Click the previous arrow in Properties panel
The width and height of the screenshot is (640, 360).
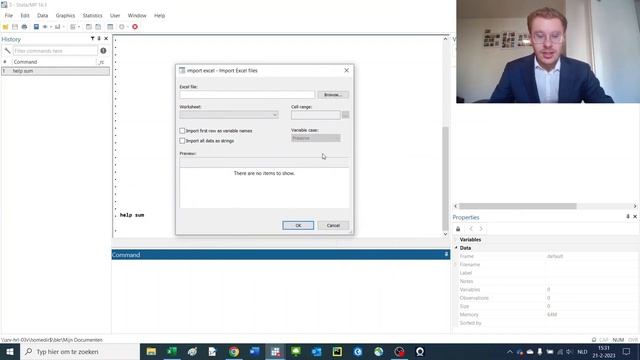(471, 229)
